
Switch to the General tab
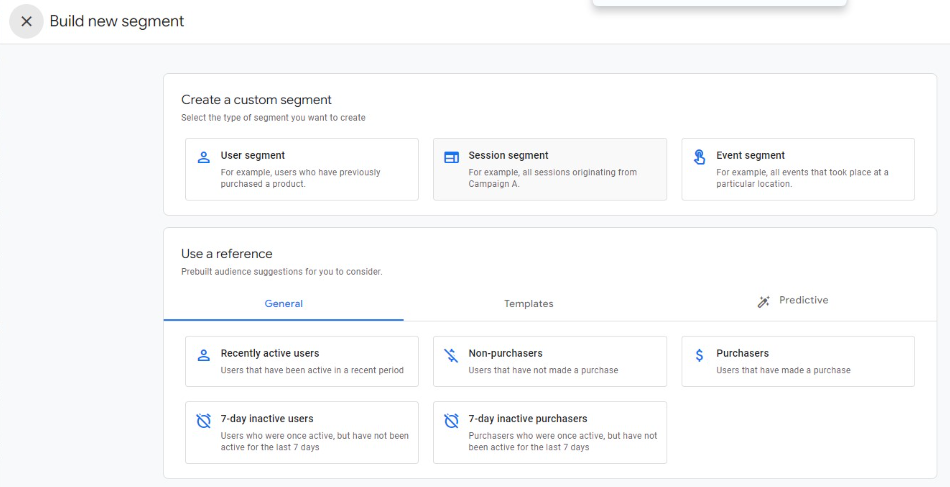click(x=283, y=303)
